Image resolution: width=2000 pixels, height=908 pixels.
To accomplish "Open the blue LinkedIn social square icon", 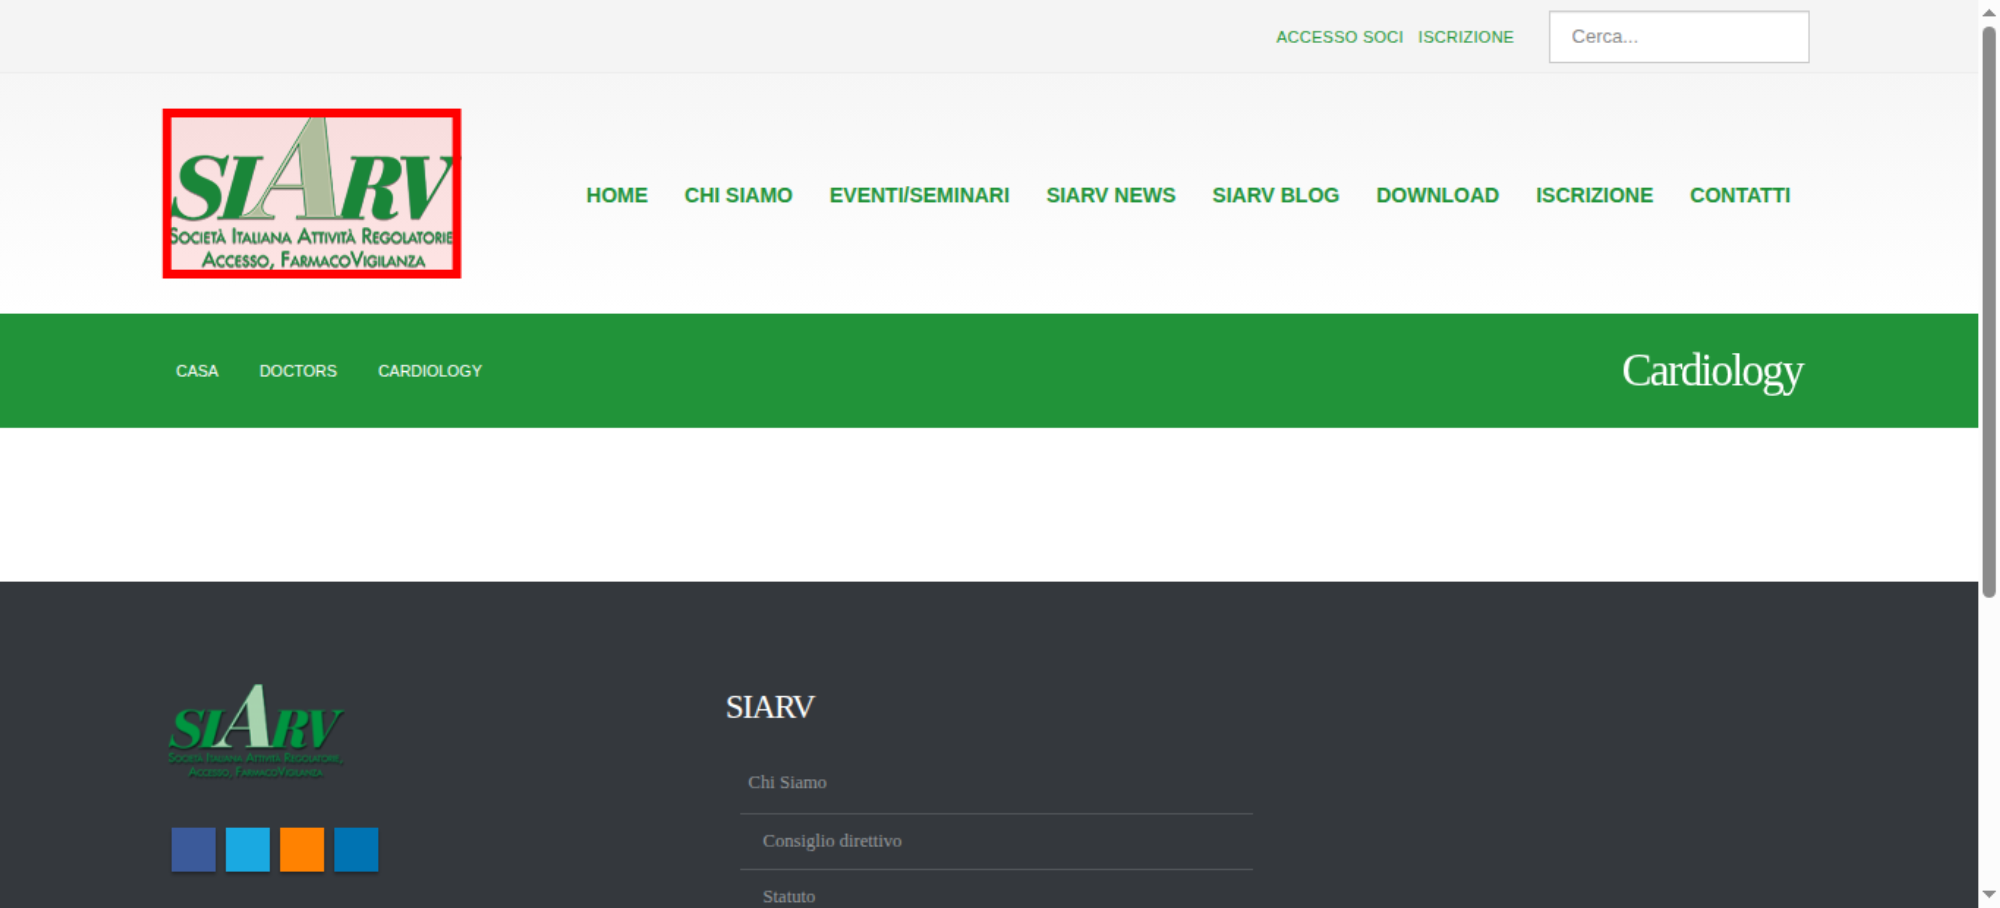I will (x=356, y=849).
